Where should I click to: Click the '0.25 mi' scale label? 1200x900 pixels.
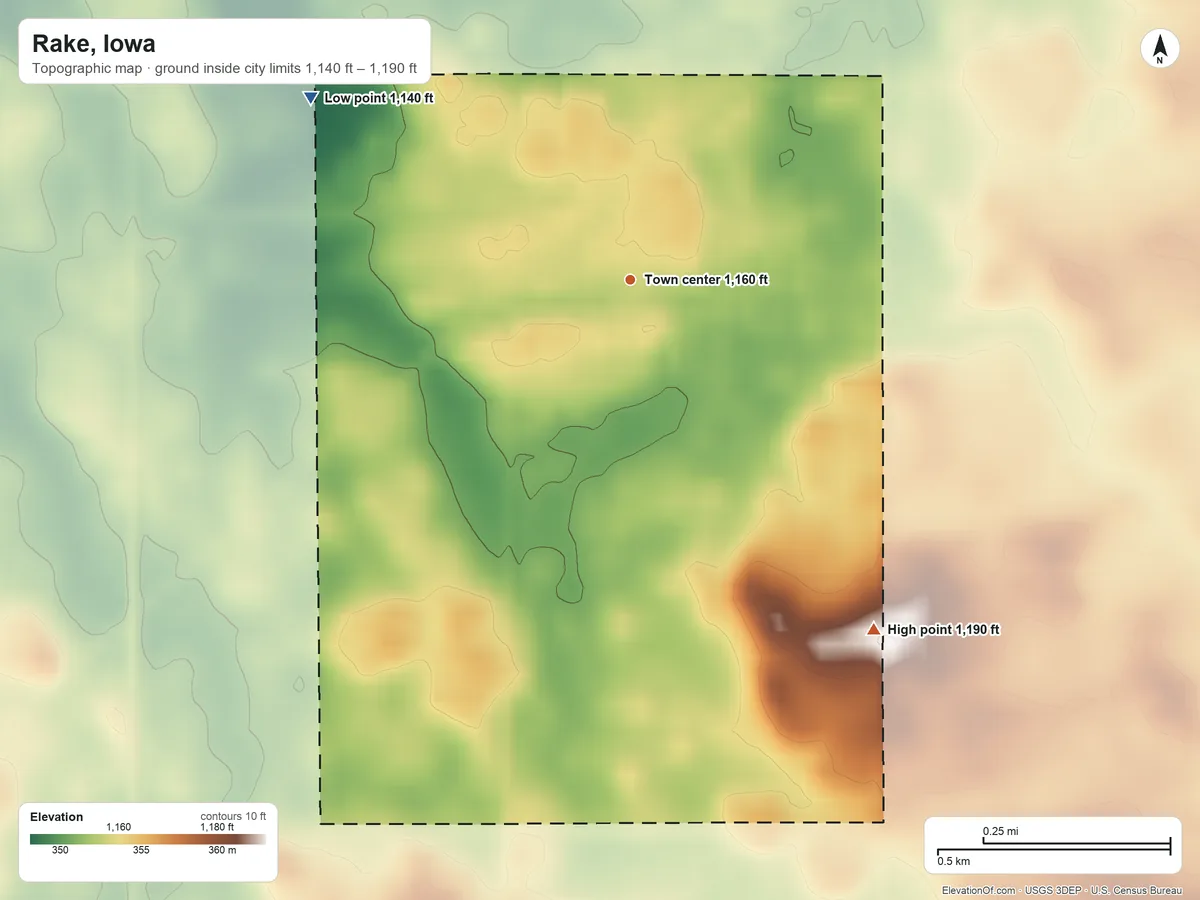[x=1000, y=831]
